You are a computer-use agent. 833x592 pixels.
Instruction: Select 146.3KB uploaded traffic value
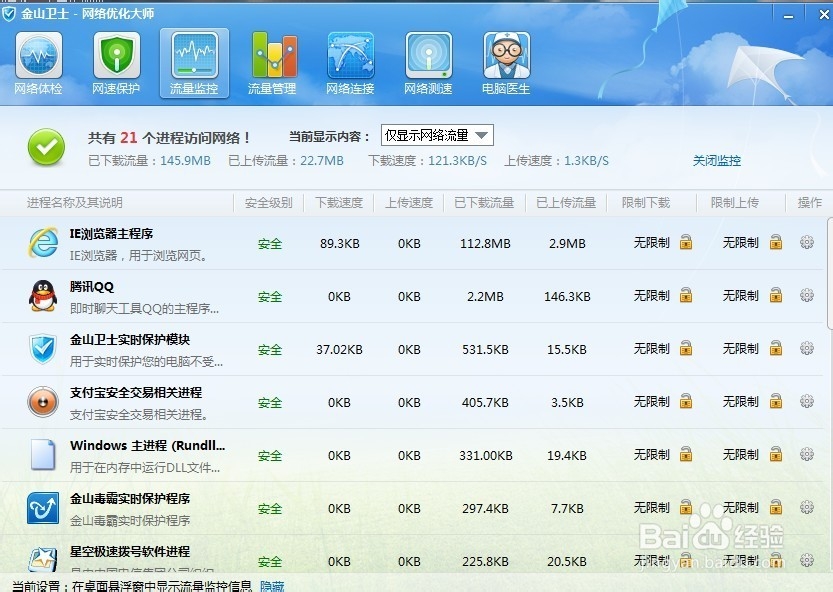click(567, 297)
